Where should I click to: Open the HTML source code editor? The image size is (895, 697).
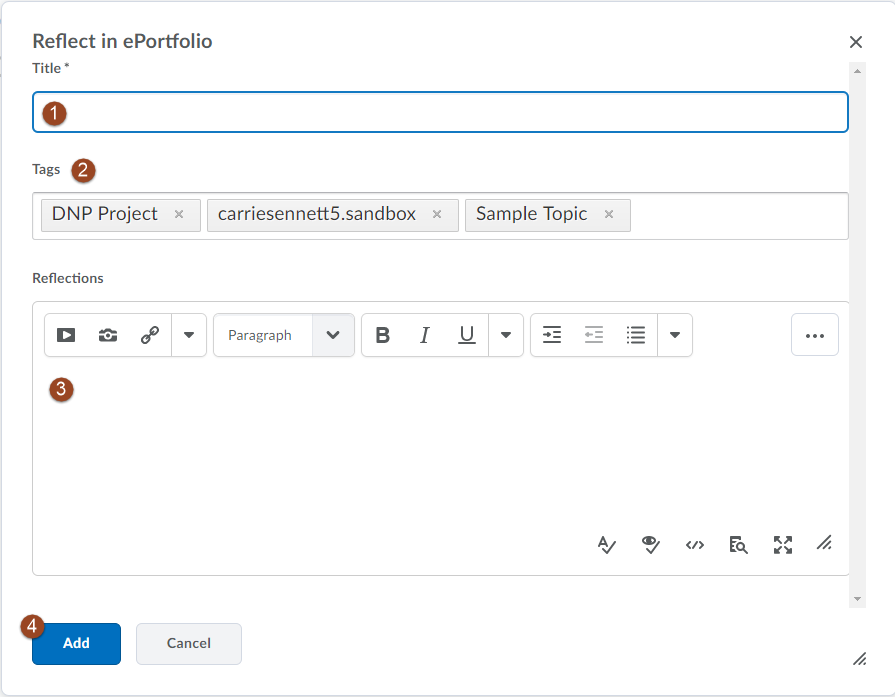click(695, 545)
